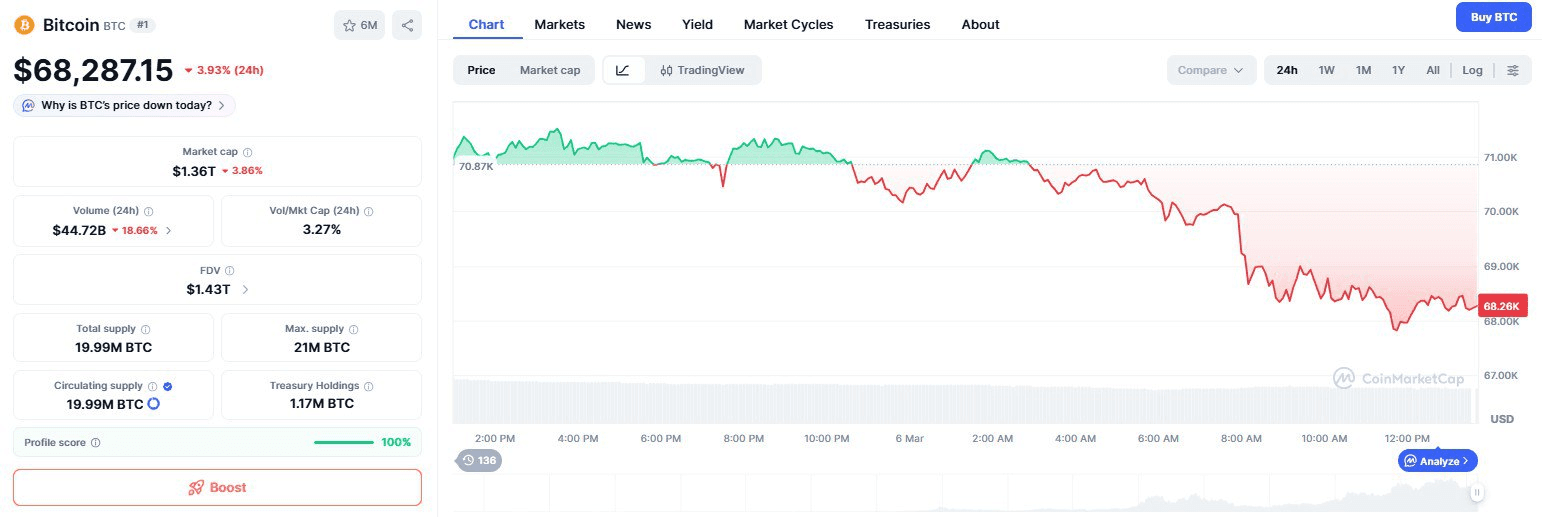Click the share icon button
The width and height of the screenshot is (1542, 517).
tap(407, 26)
